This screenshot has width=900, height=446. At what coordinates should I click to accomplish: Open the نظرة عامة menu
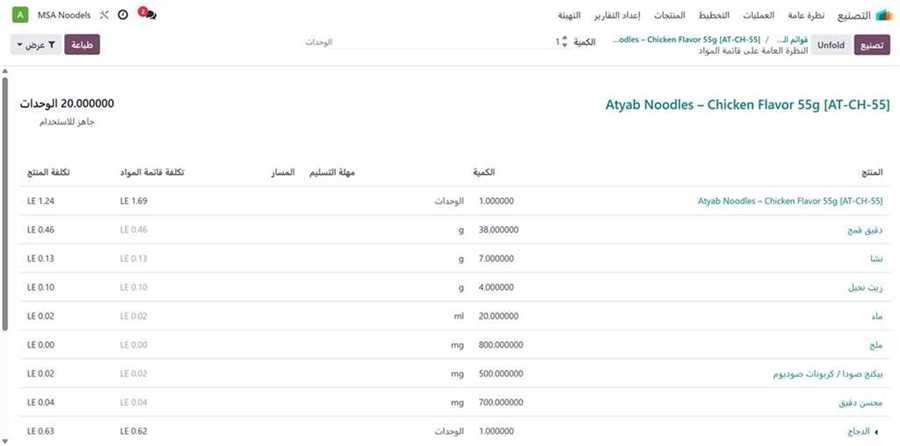(806, 15)
